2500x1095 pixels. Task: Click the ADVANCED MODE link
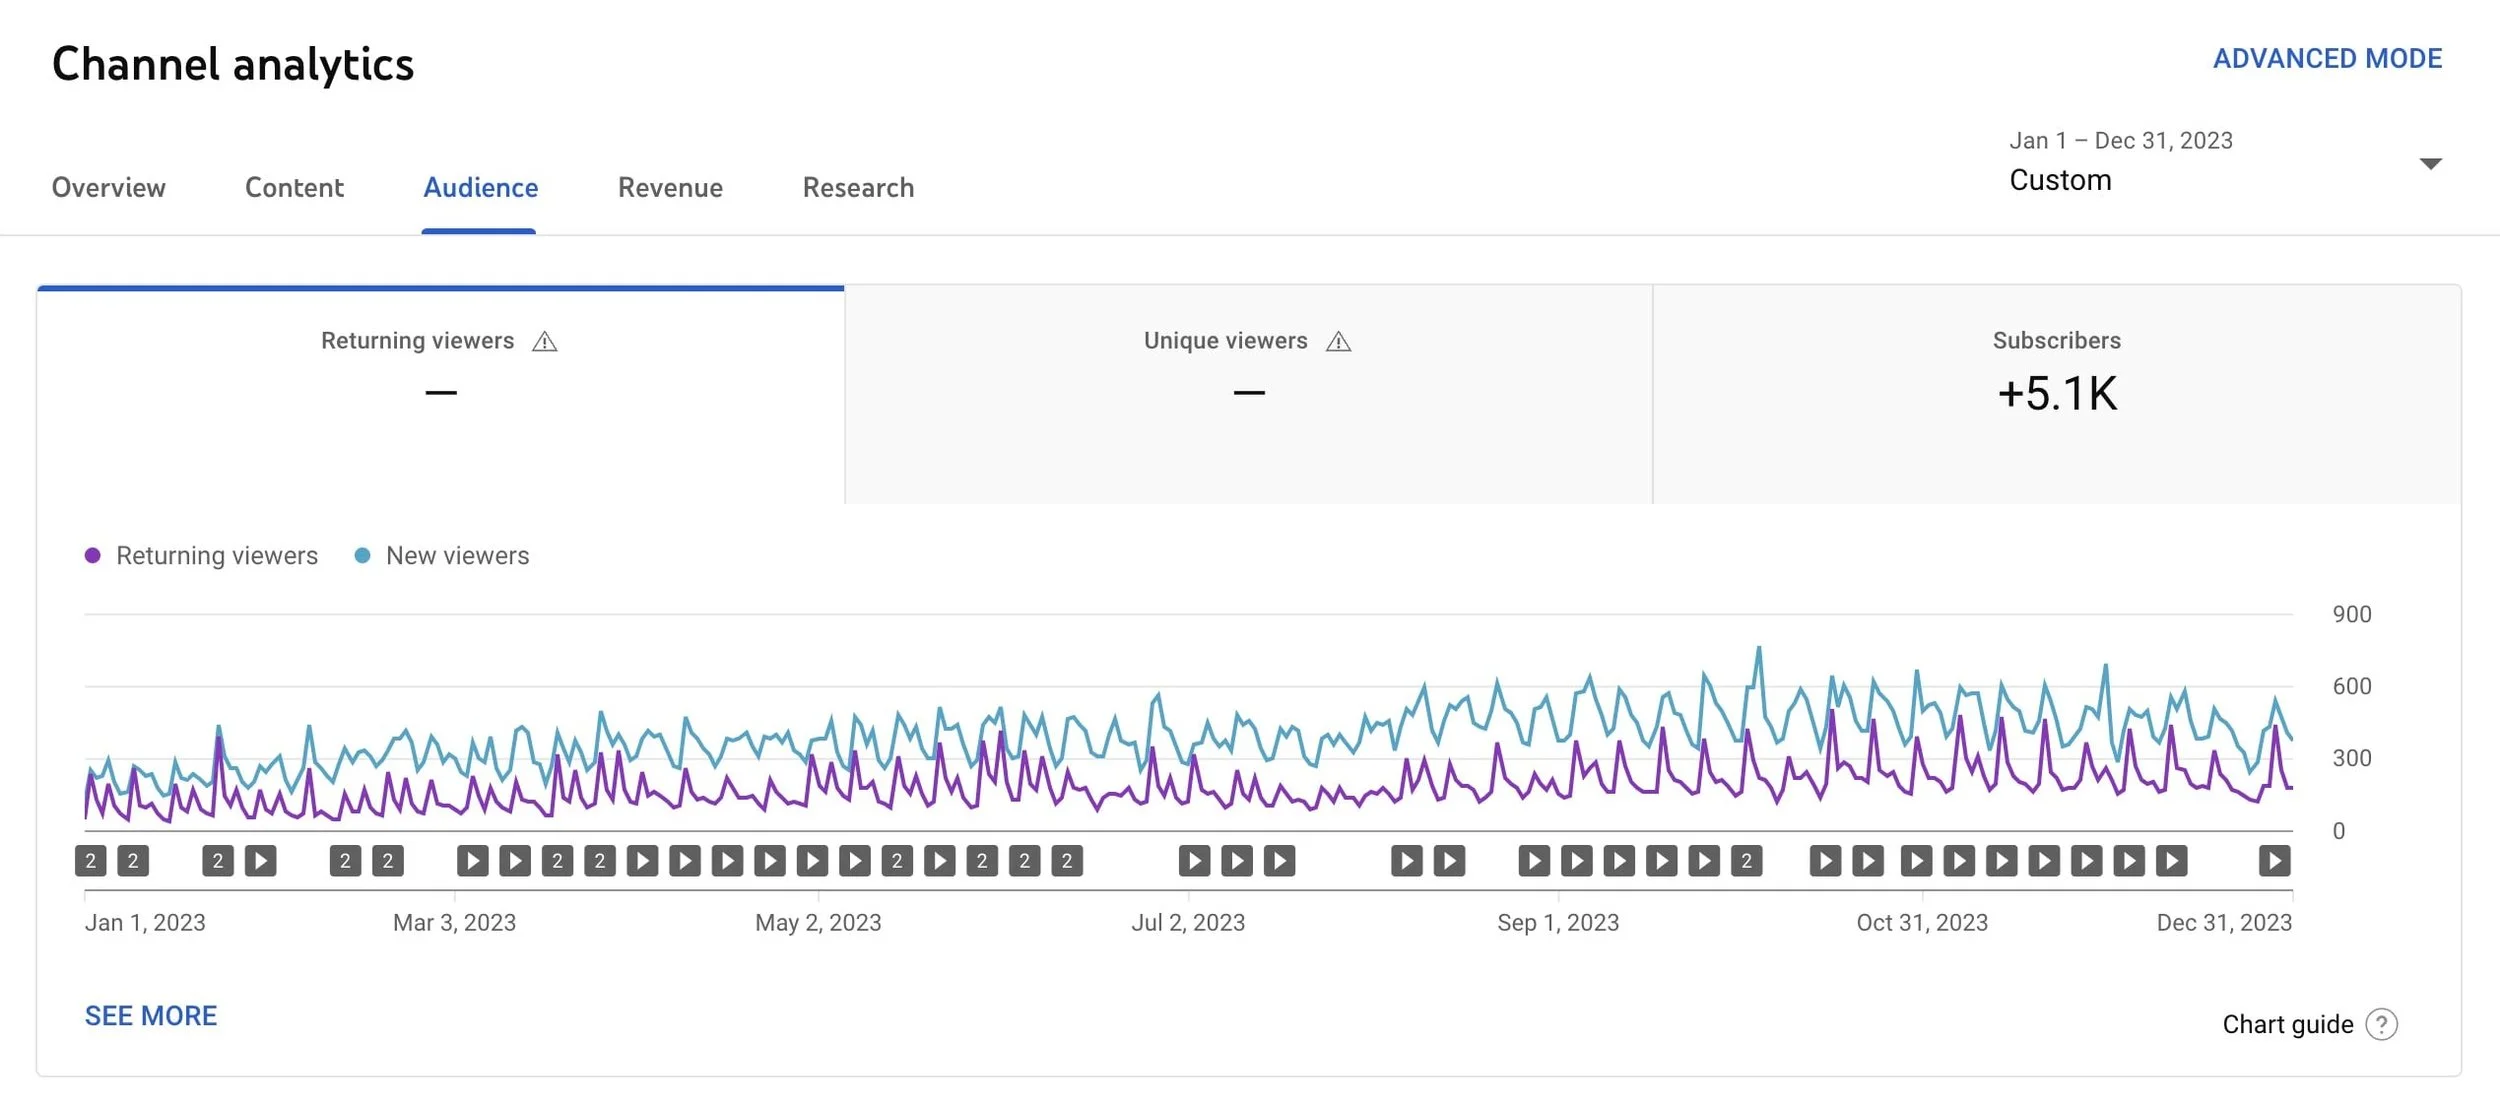coord(2327,59)
